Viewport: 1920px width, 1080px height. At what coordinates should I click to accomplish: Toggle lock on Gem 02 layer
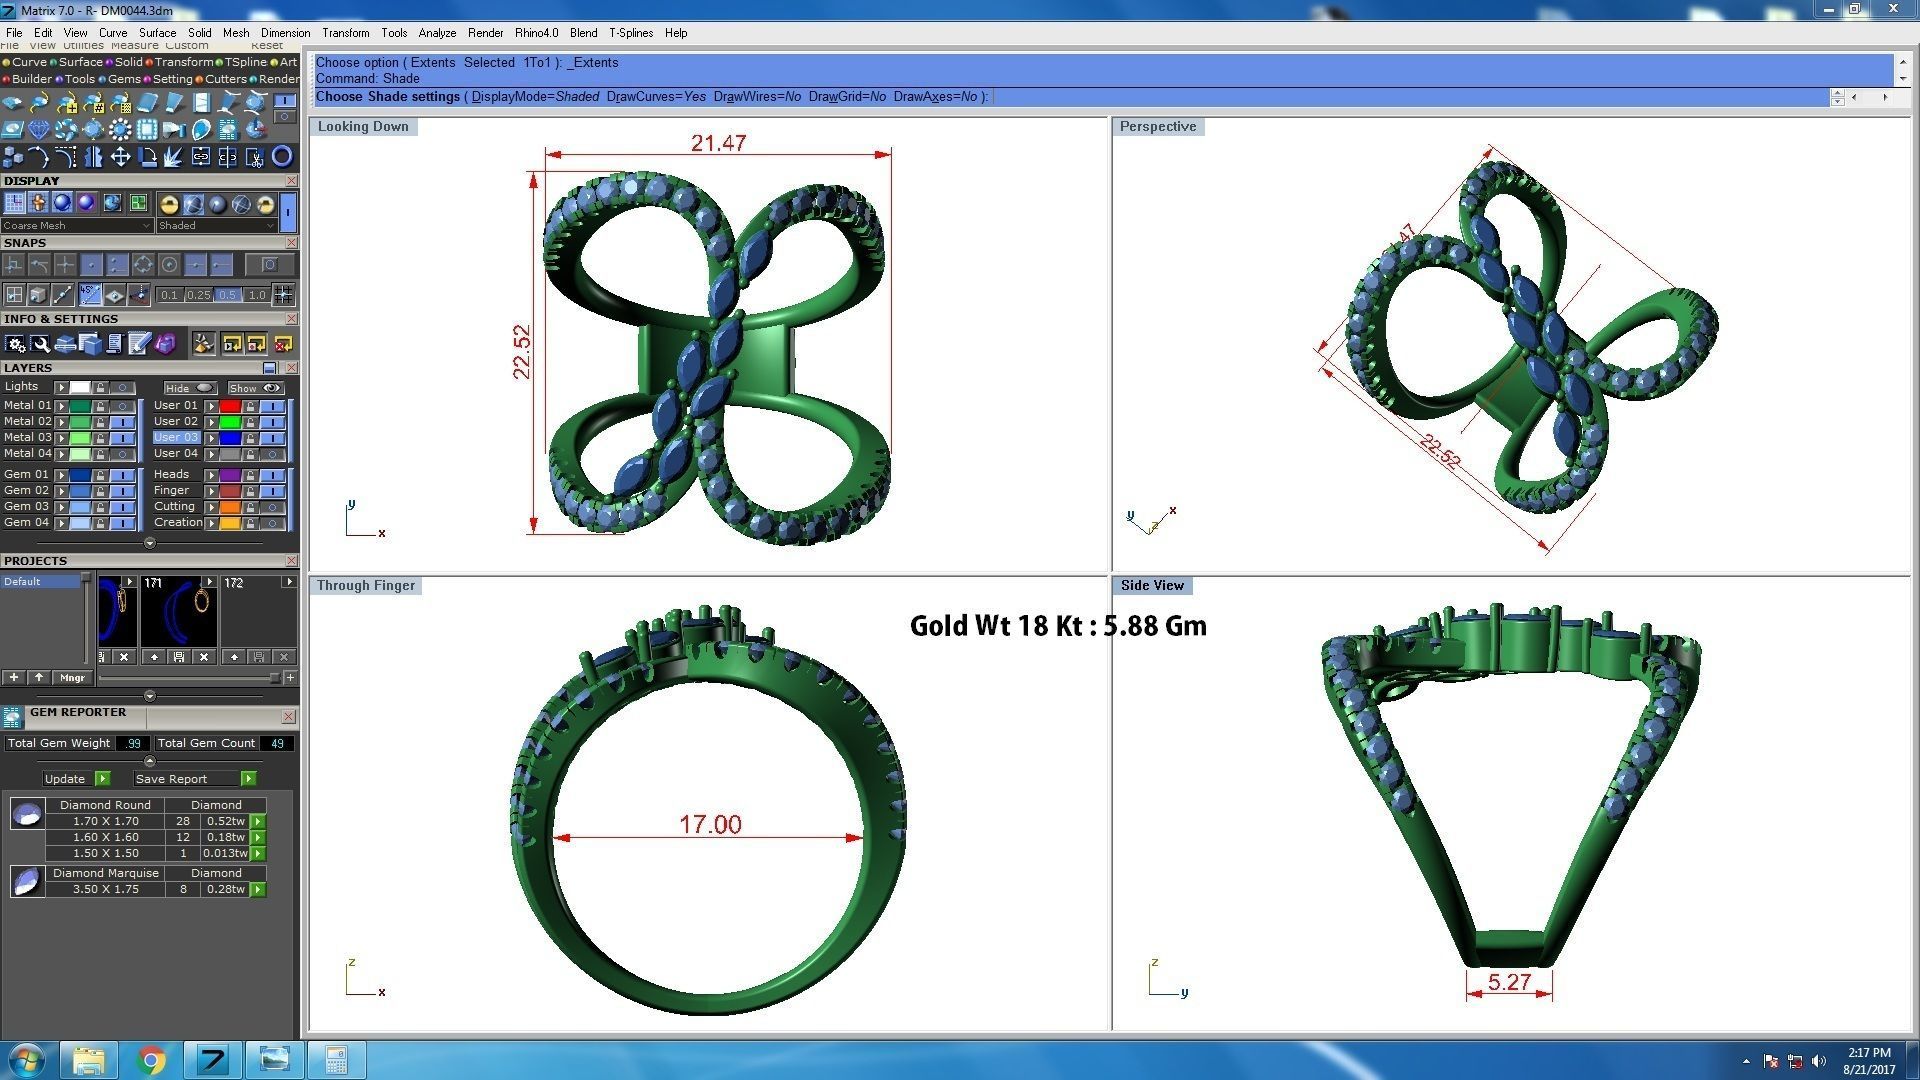(100, 491)
